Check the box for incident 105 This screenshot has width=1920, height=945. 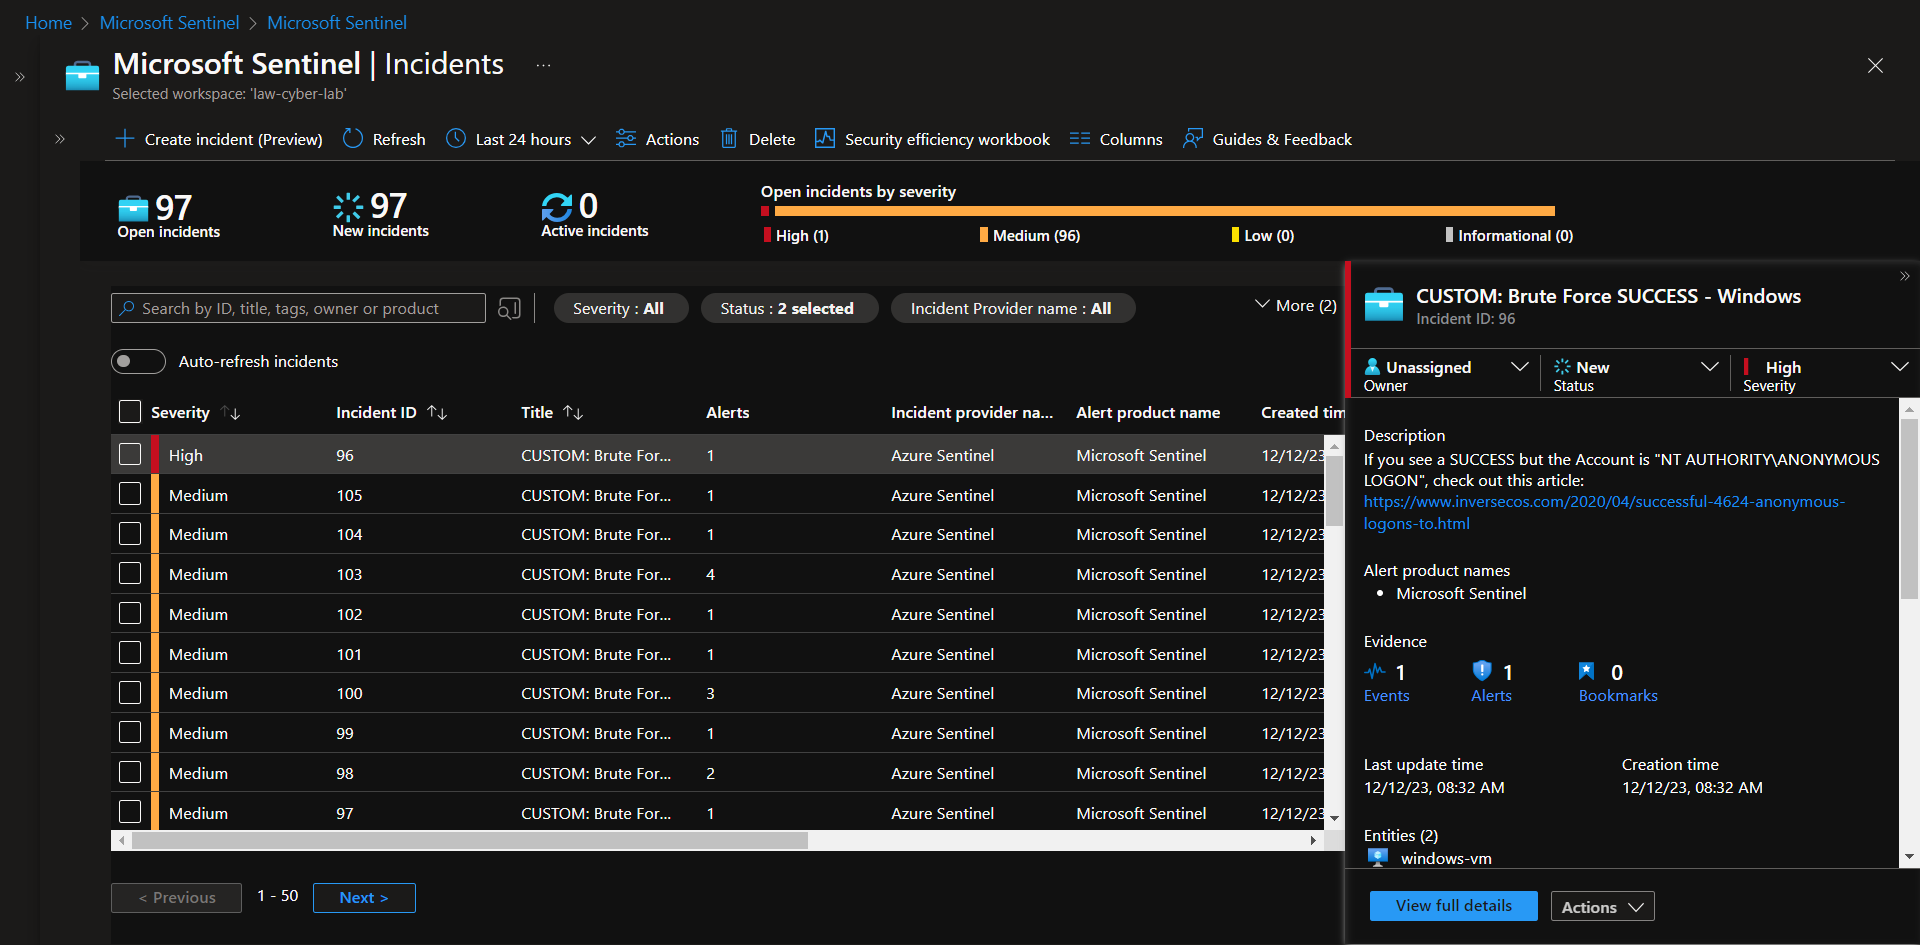pyautogui.click(x=130, y=494)
